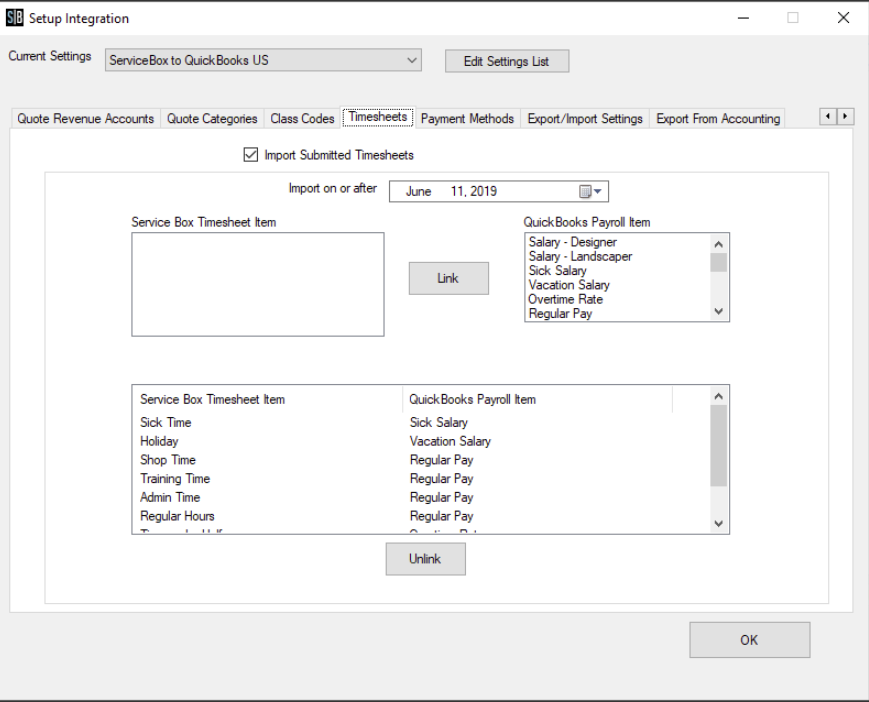
Task: Click down arrow of QuickBooks Payroll Item list
Action: (718, 311)
